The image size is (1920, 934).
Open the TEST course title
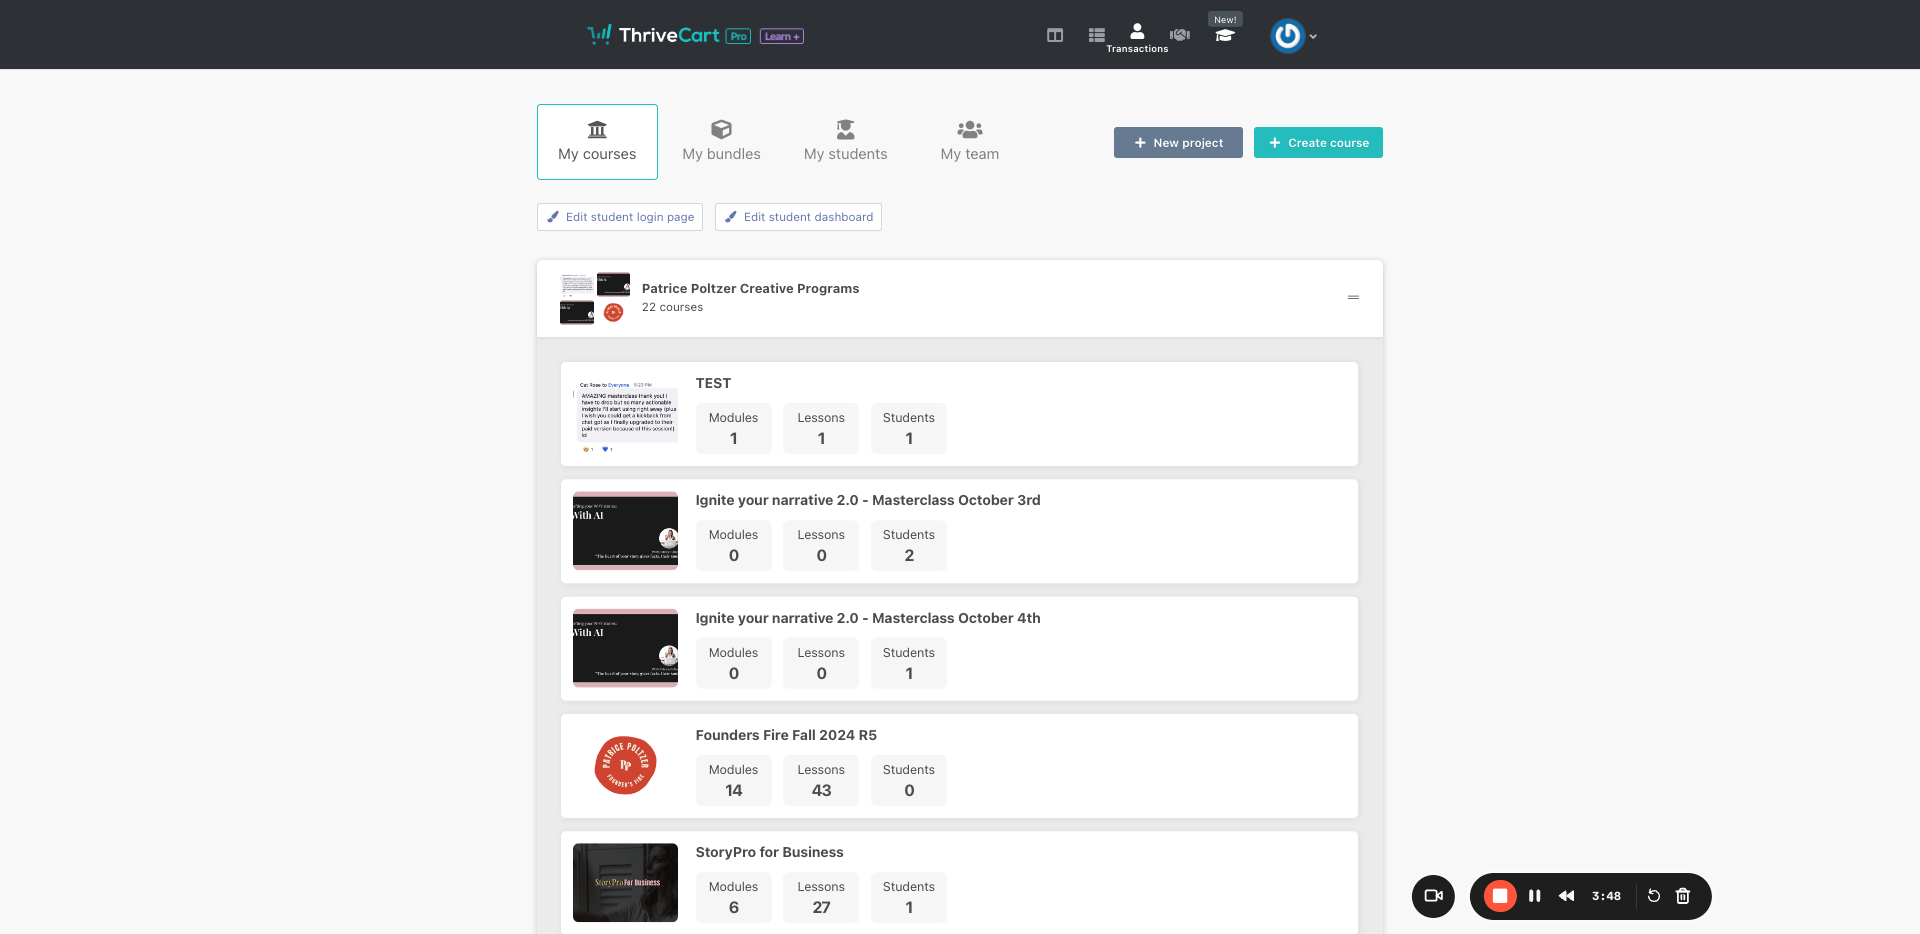[x=713, y=383]
